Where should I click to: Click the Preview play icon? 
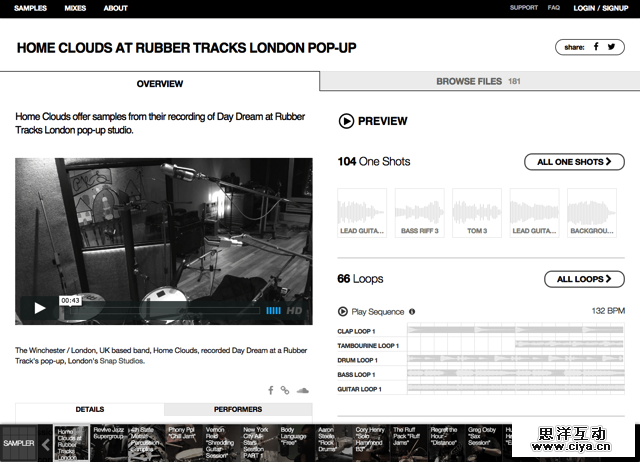point(346,121)
